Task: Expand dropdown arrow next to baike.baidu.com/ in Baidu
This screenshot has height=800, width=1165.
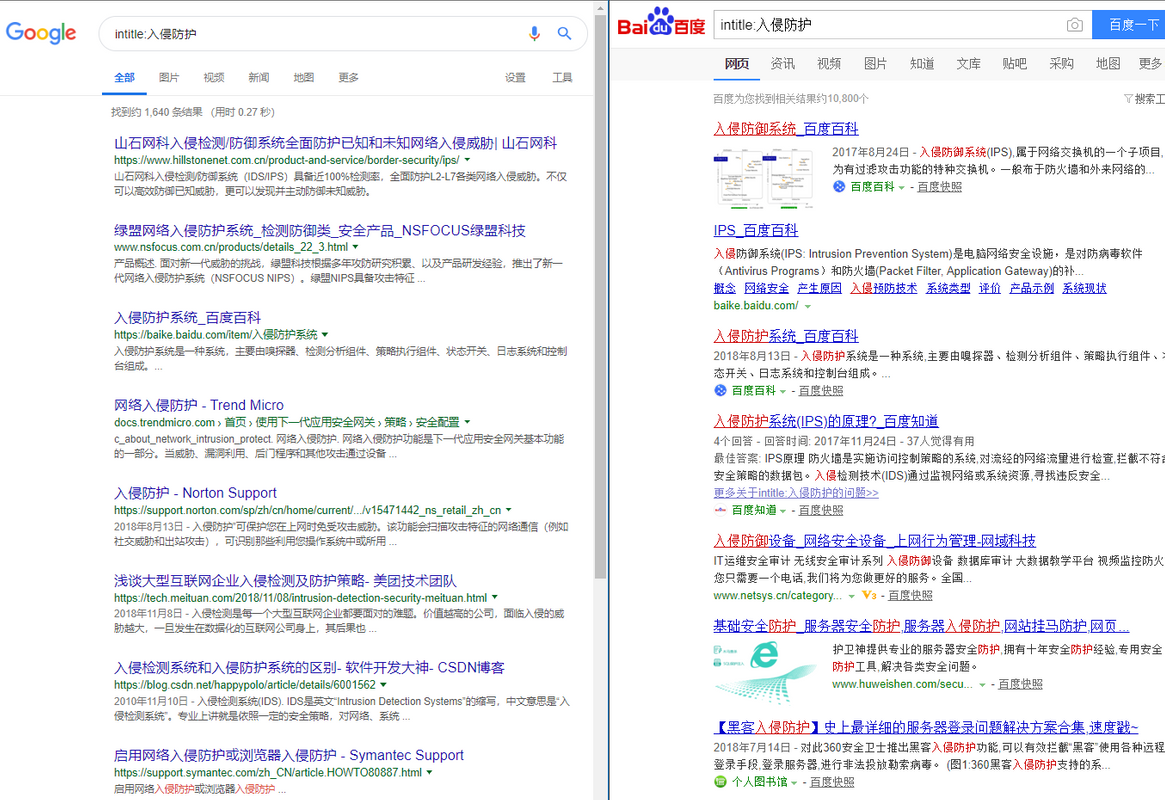Action: [x=808, y=306]
